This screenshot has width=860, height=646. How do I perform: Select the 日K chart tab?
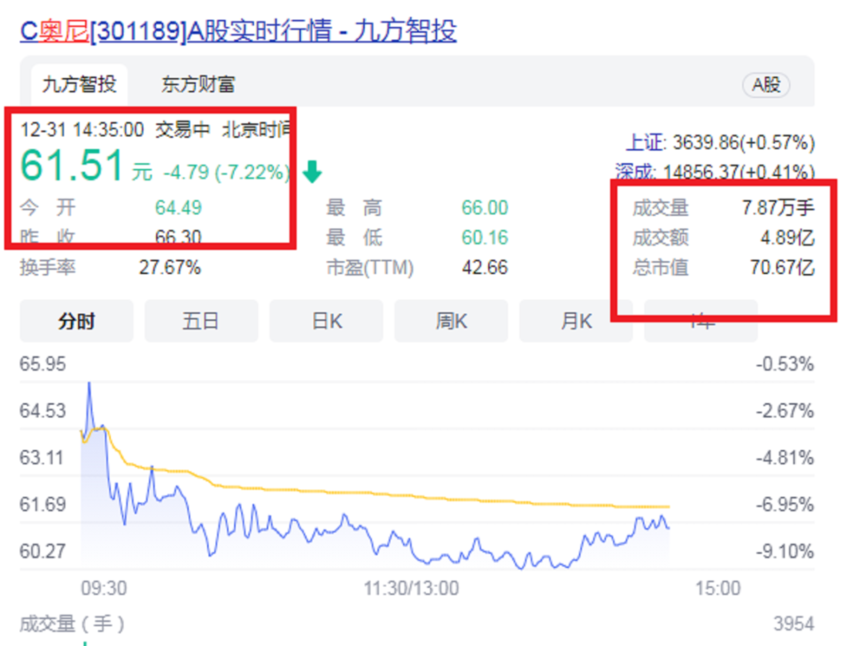pos(326,321)
